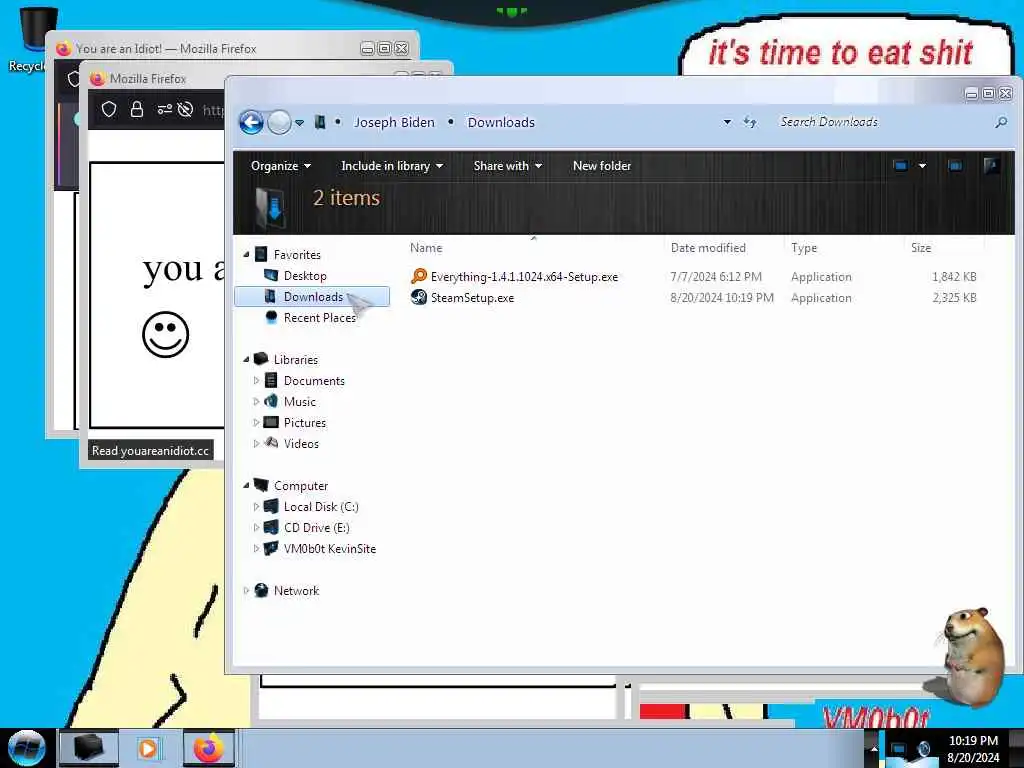This screenshot has width=1024, height=768.
Task: Click the help icon in Explorer toolbar
Action: click(x=991, y=166)
